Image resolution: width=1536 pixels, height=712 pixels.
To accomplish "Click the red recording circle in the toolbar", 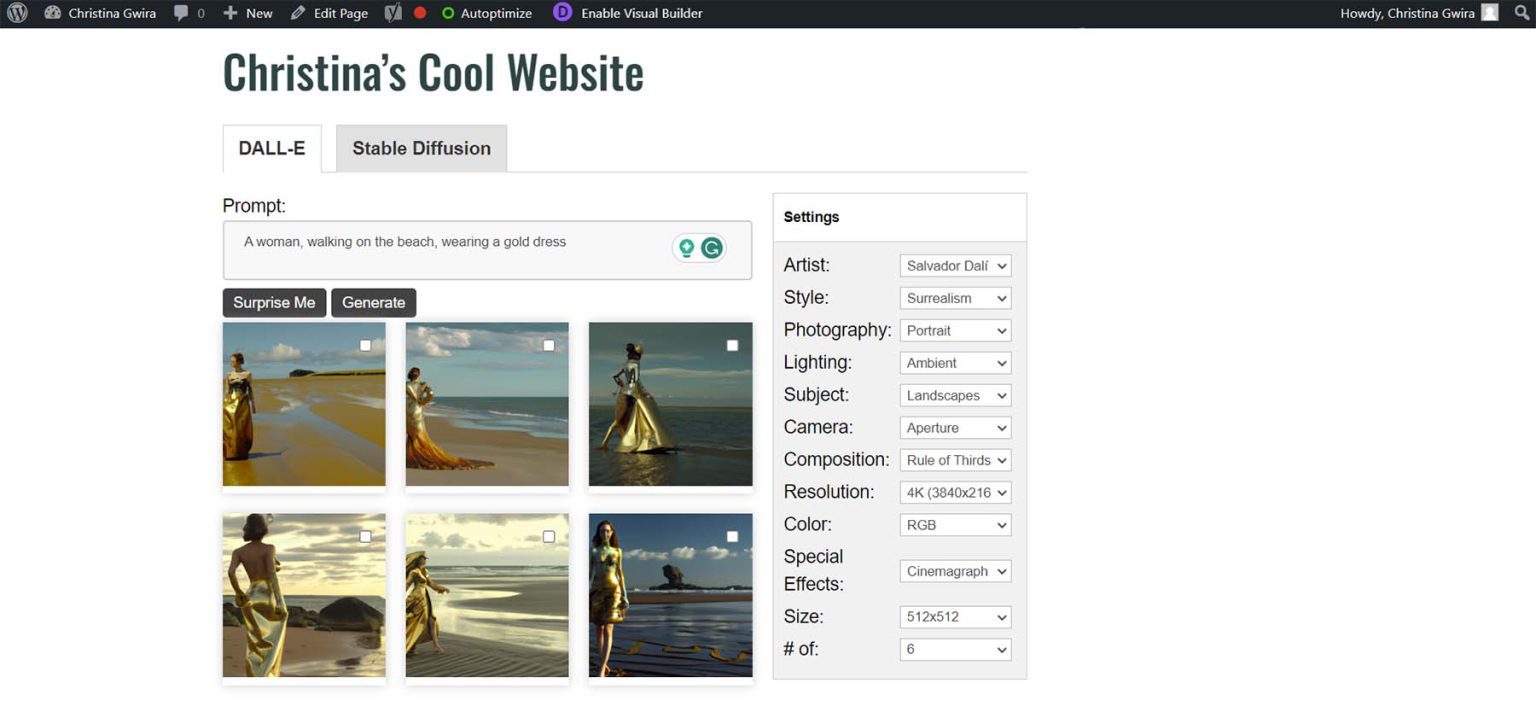I will tap(422, 13).
